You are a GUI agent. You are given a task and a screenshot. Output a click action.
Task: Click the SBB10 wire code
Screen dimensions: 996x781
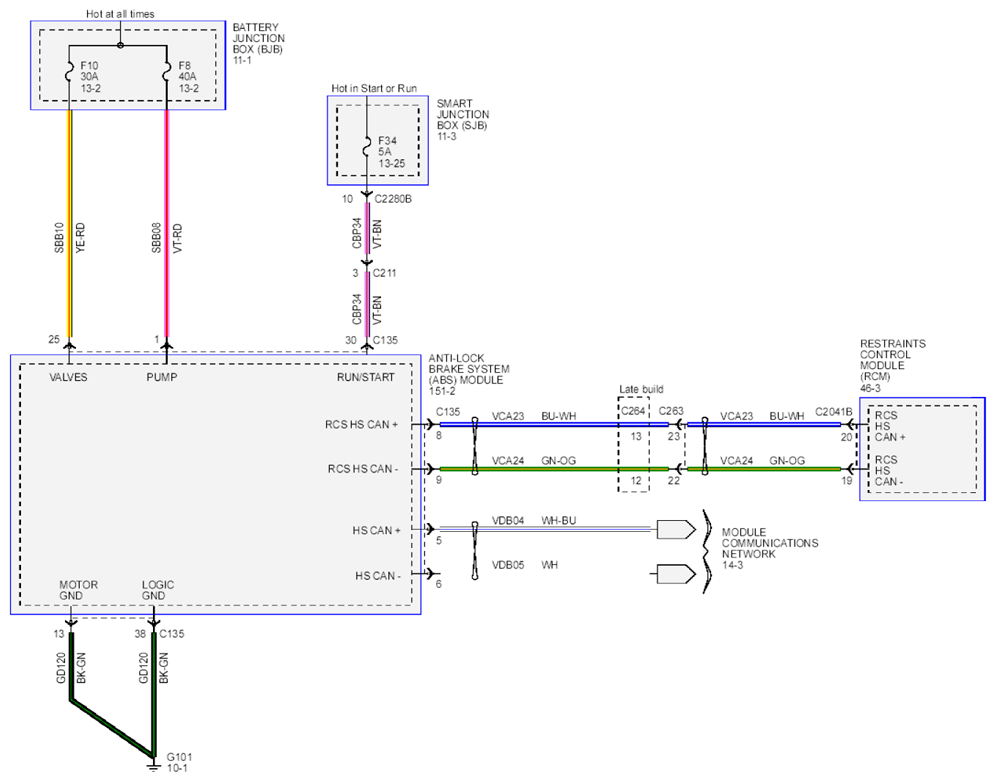click(59, 237)
